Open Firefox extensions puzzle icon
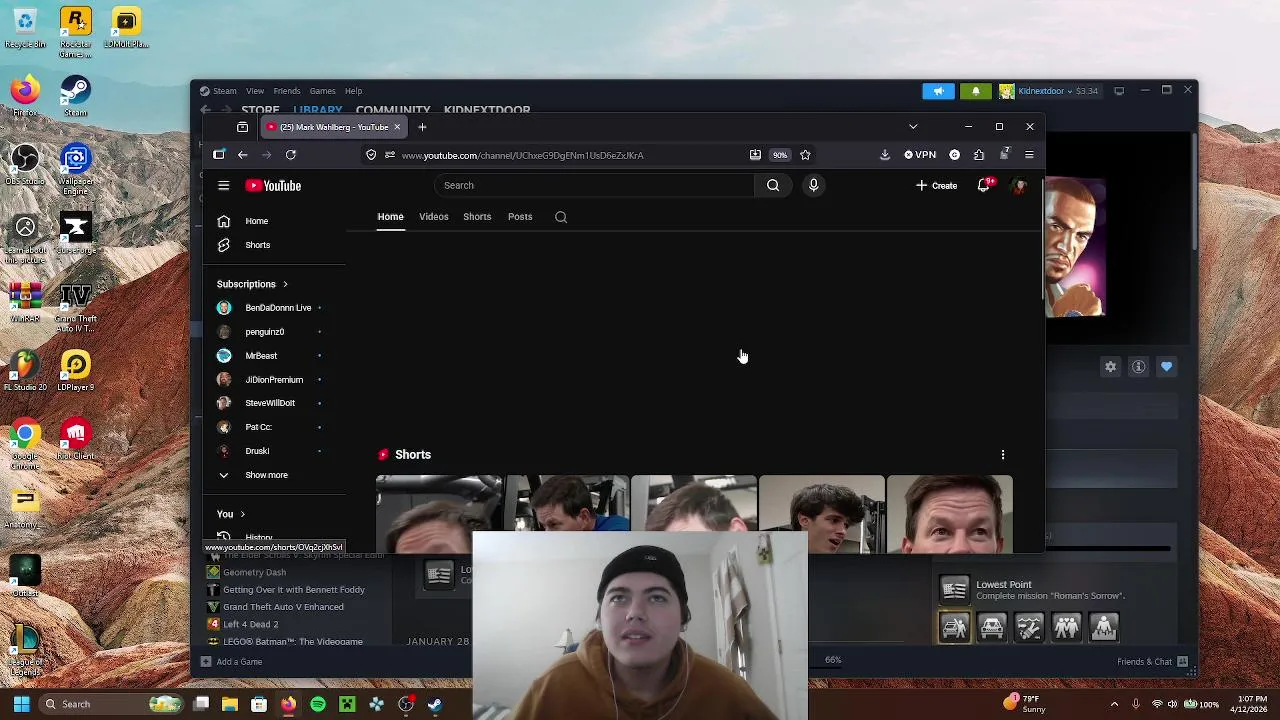Image resolution: width=1280 pixels, height=720 pixels. coord(979,155)
